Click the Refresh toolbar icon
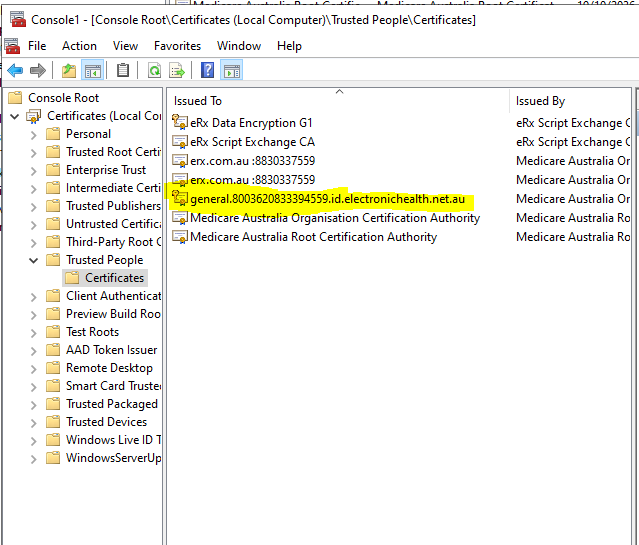The width and height of the screenshot is (639, 545). point(154,71)
